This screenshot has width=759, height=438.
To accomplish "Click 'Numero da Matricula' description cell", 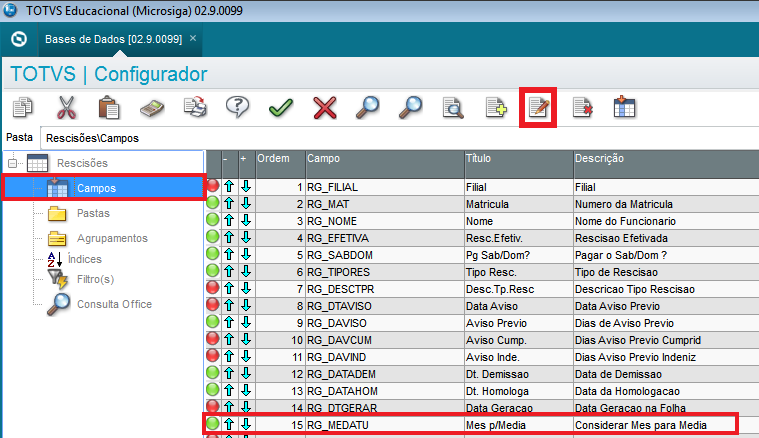I will pyautogui.click(x=666, y=204).
